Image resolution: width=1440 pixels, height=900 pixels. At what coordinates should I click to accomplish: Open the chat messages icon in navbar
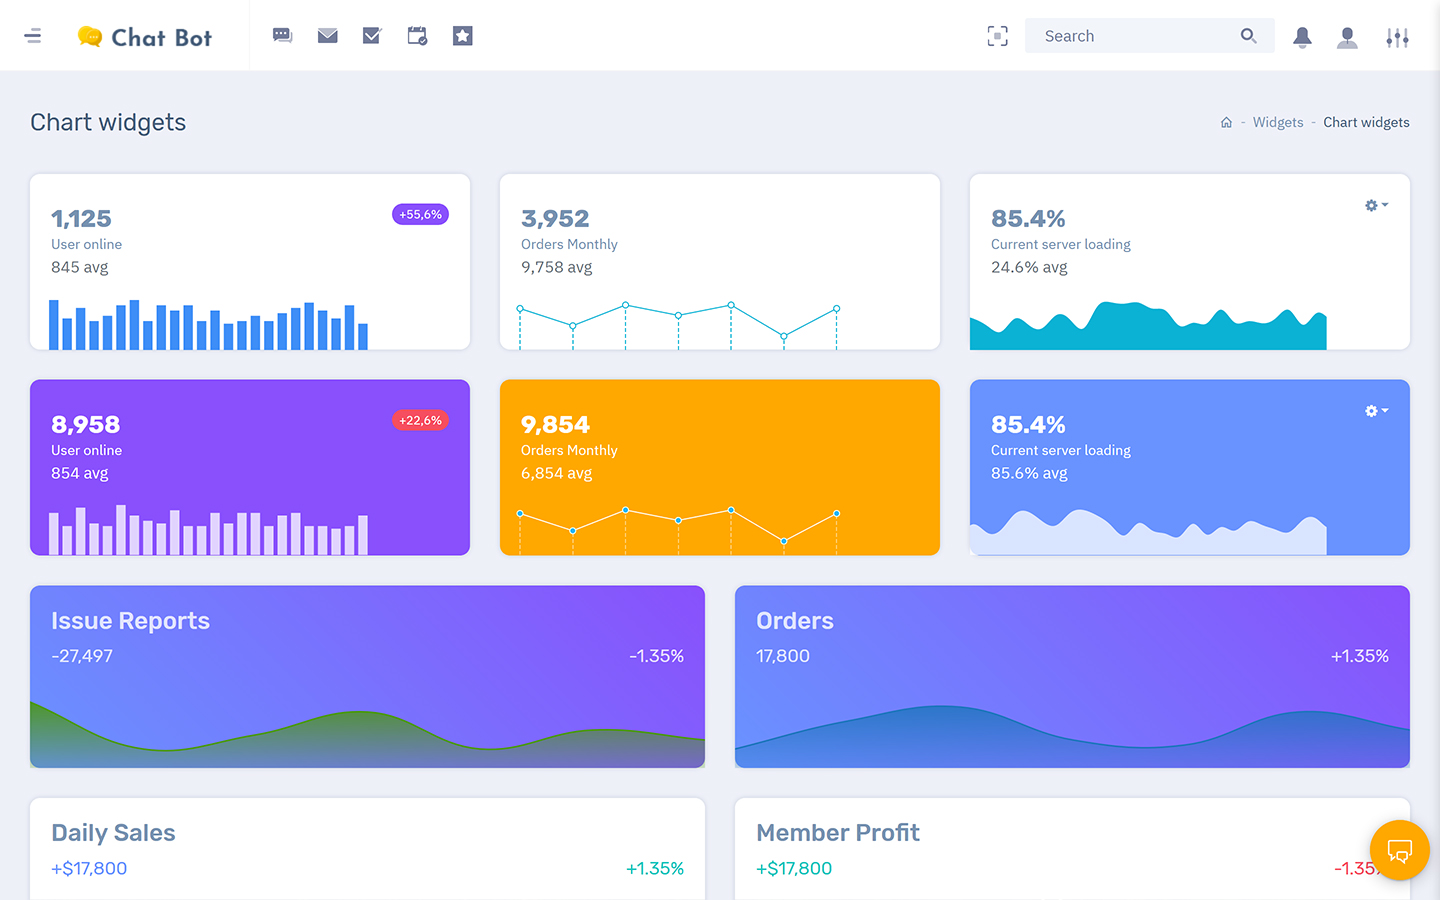(283, 36)
